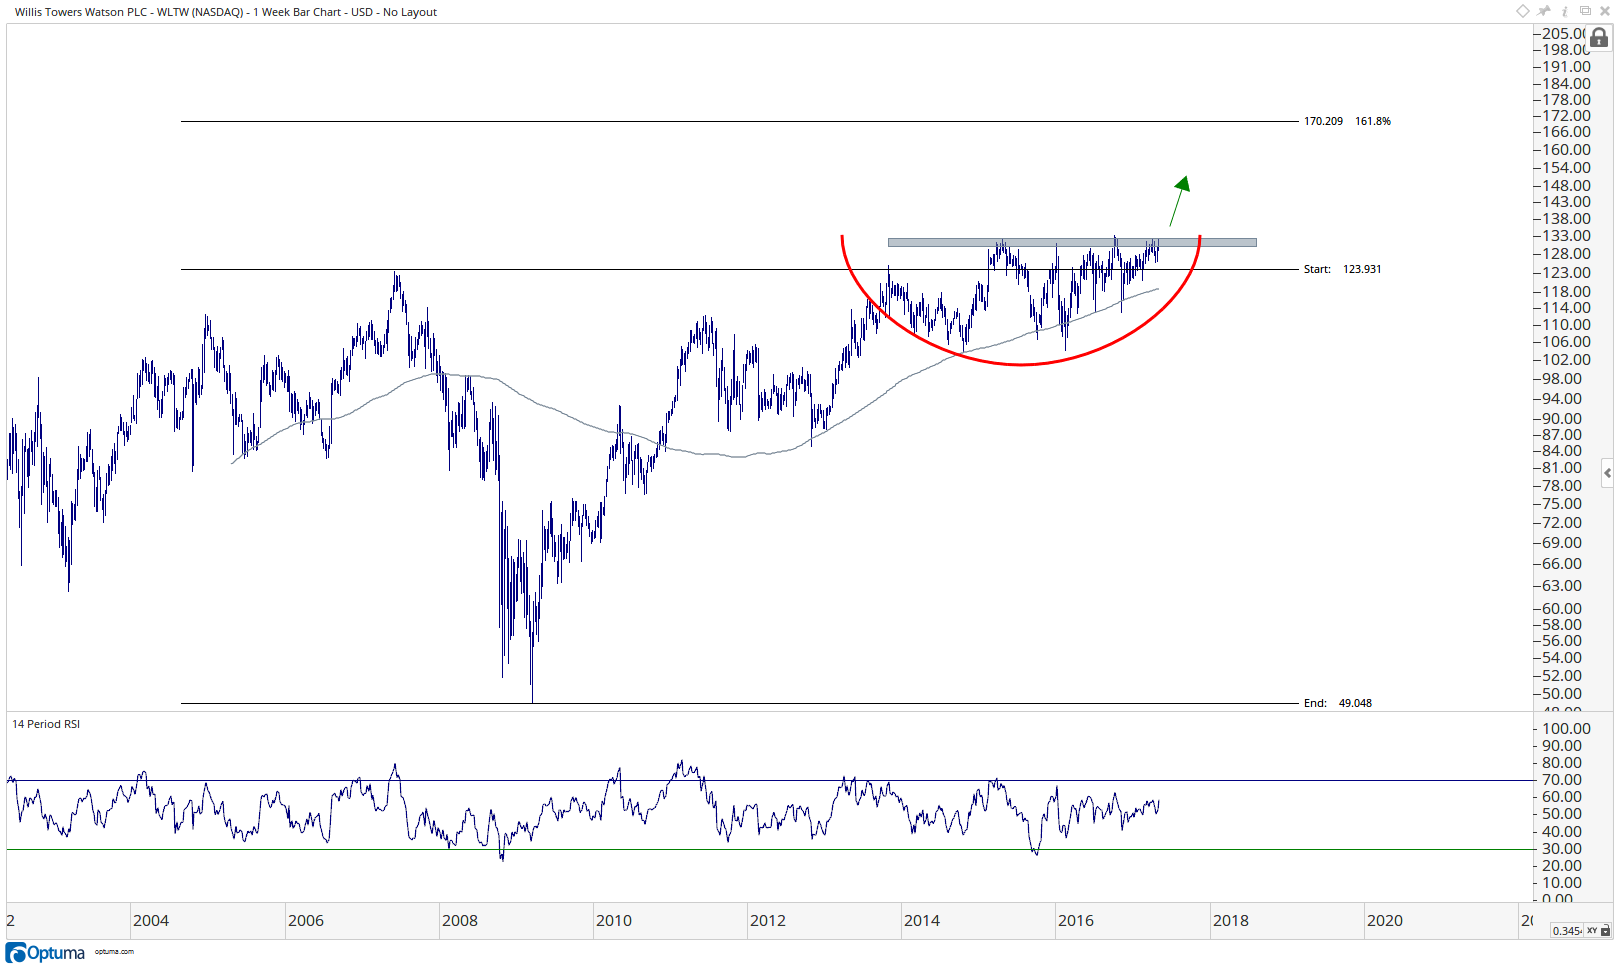Click the 160.00 price scale label
Image resolution: width=1620 pixels, height=967 pixels.
[x=1566, y=150]
